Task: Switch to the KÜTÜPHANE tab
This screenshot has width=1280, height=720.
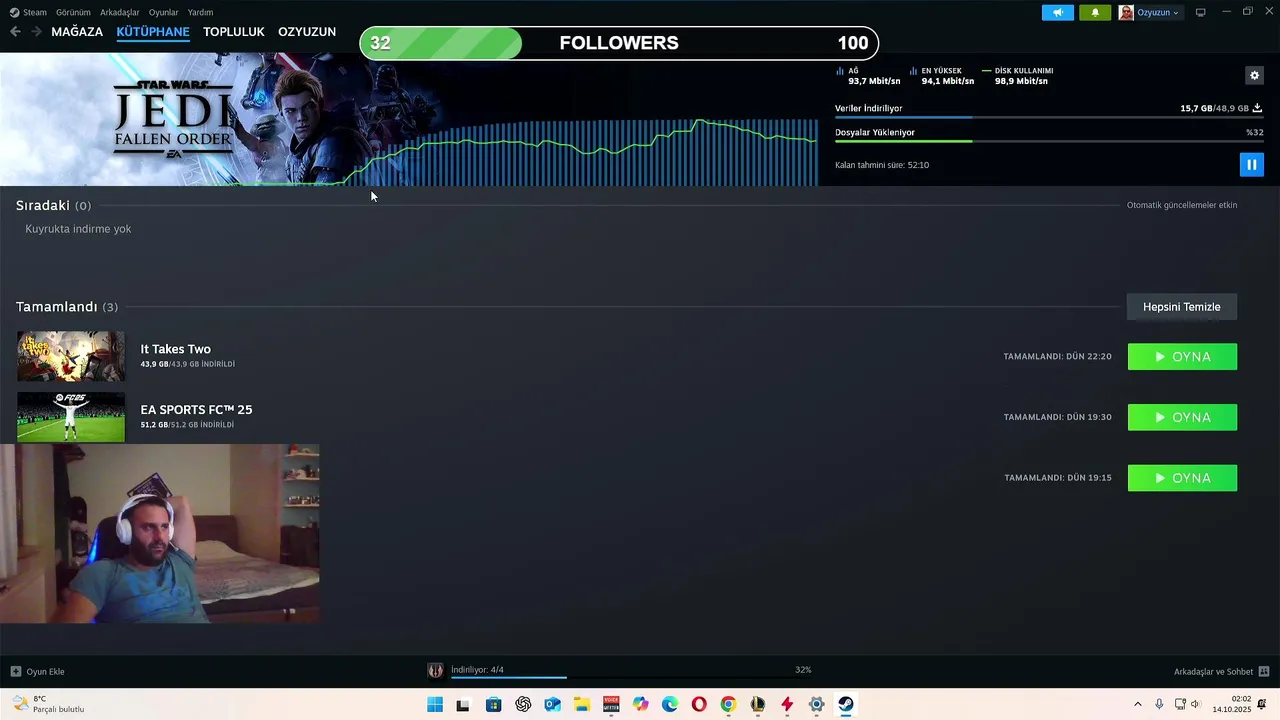Action: coord(153,32)
